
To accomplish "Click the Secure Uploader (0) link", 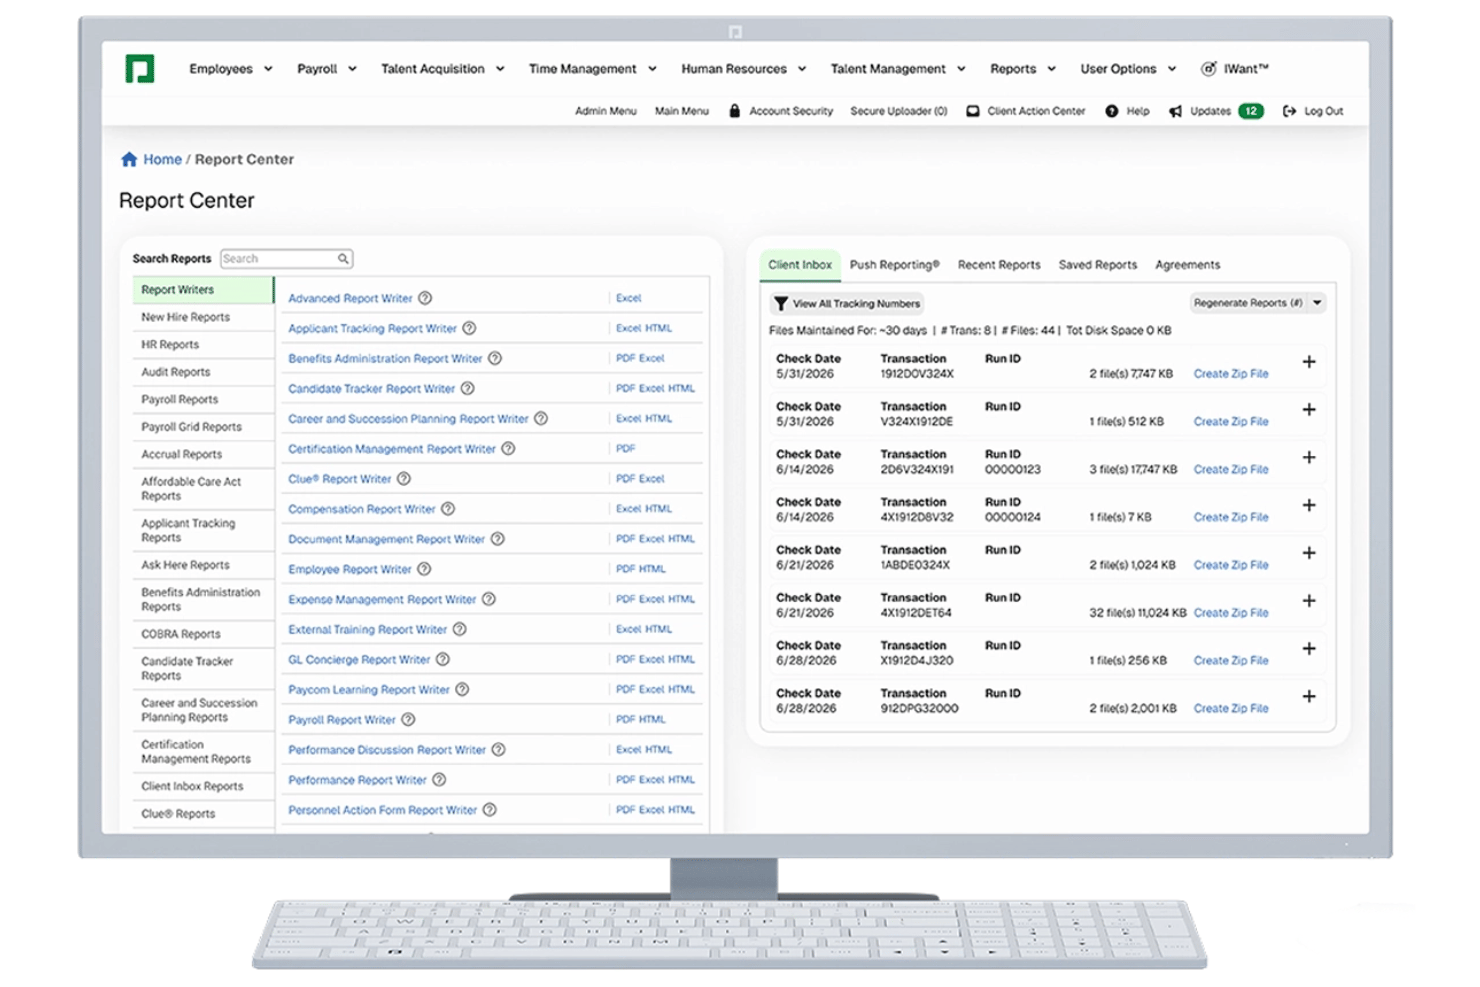I will 899,111.
